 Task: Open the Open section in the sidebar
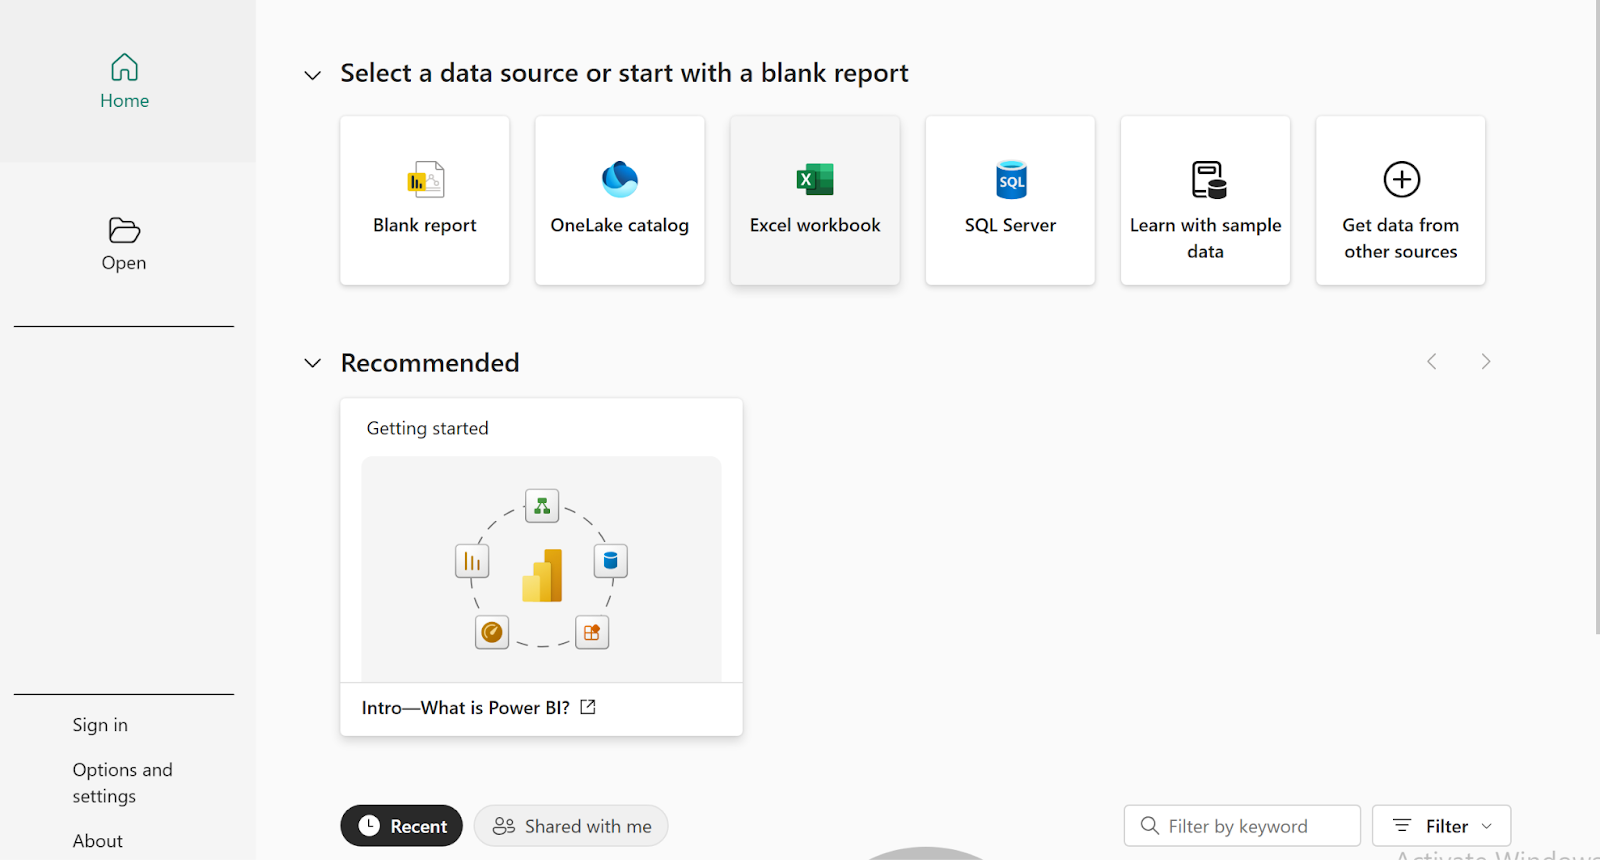124,244
